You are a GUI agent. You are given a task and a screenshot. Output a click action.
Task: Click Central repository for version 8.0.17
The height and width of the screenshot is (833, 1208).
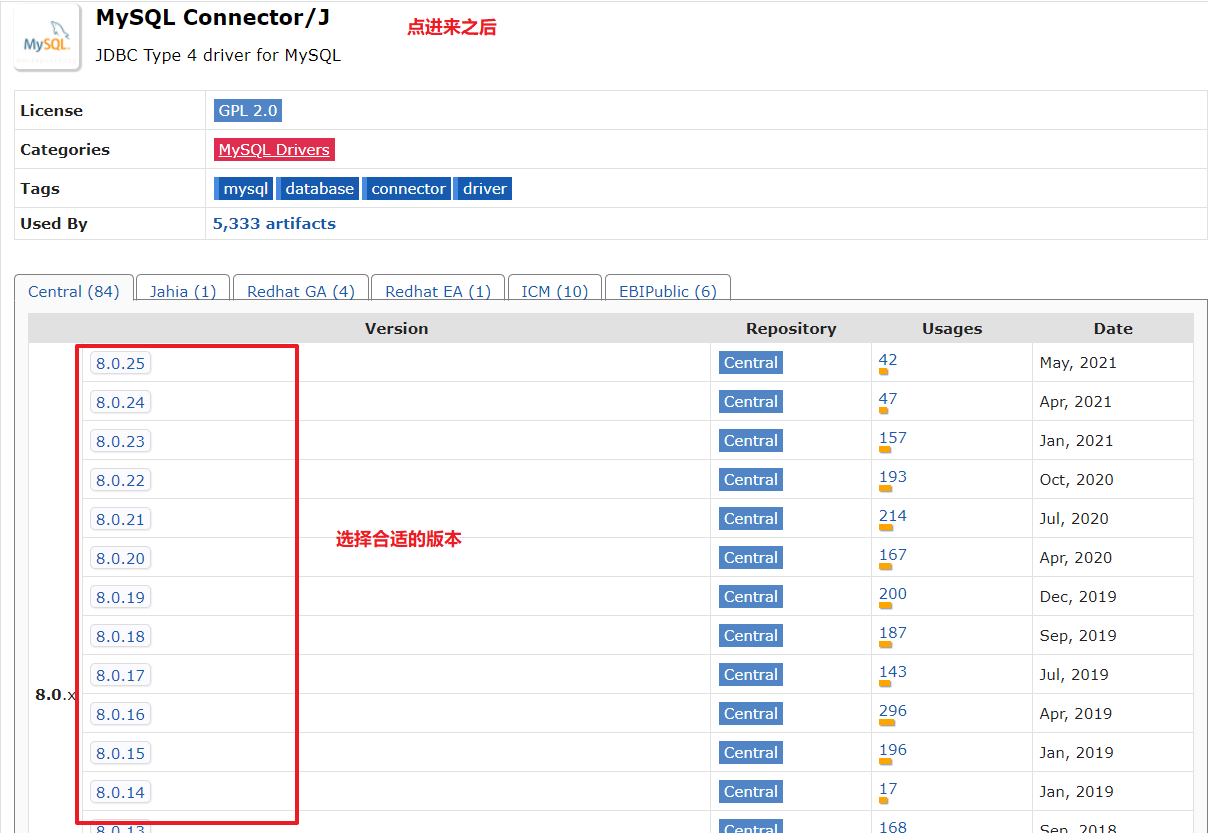point(751,674)
